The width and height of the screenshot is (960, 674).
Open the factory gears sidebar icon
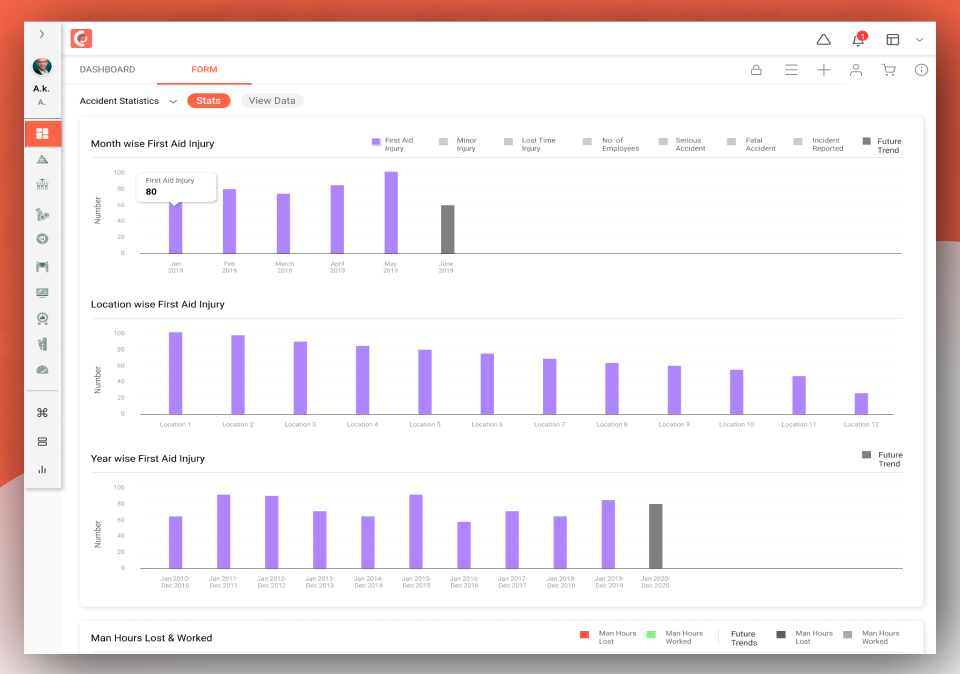click(x=42, y=214)
